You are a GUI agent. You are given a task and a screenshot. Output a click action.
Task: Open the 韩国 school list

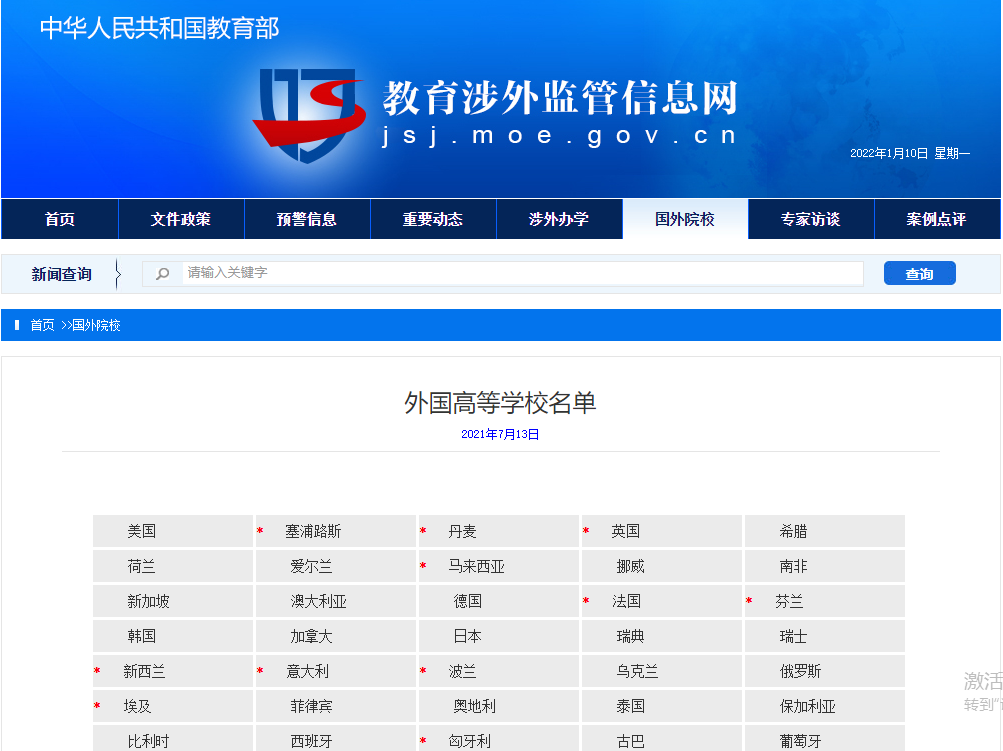click(141, 636)
